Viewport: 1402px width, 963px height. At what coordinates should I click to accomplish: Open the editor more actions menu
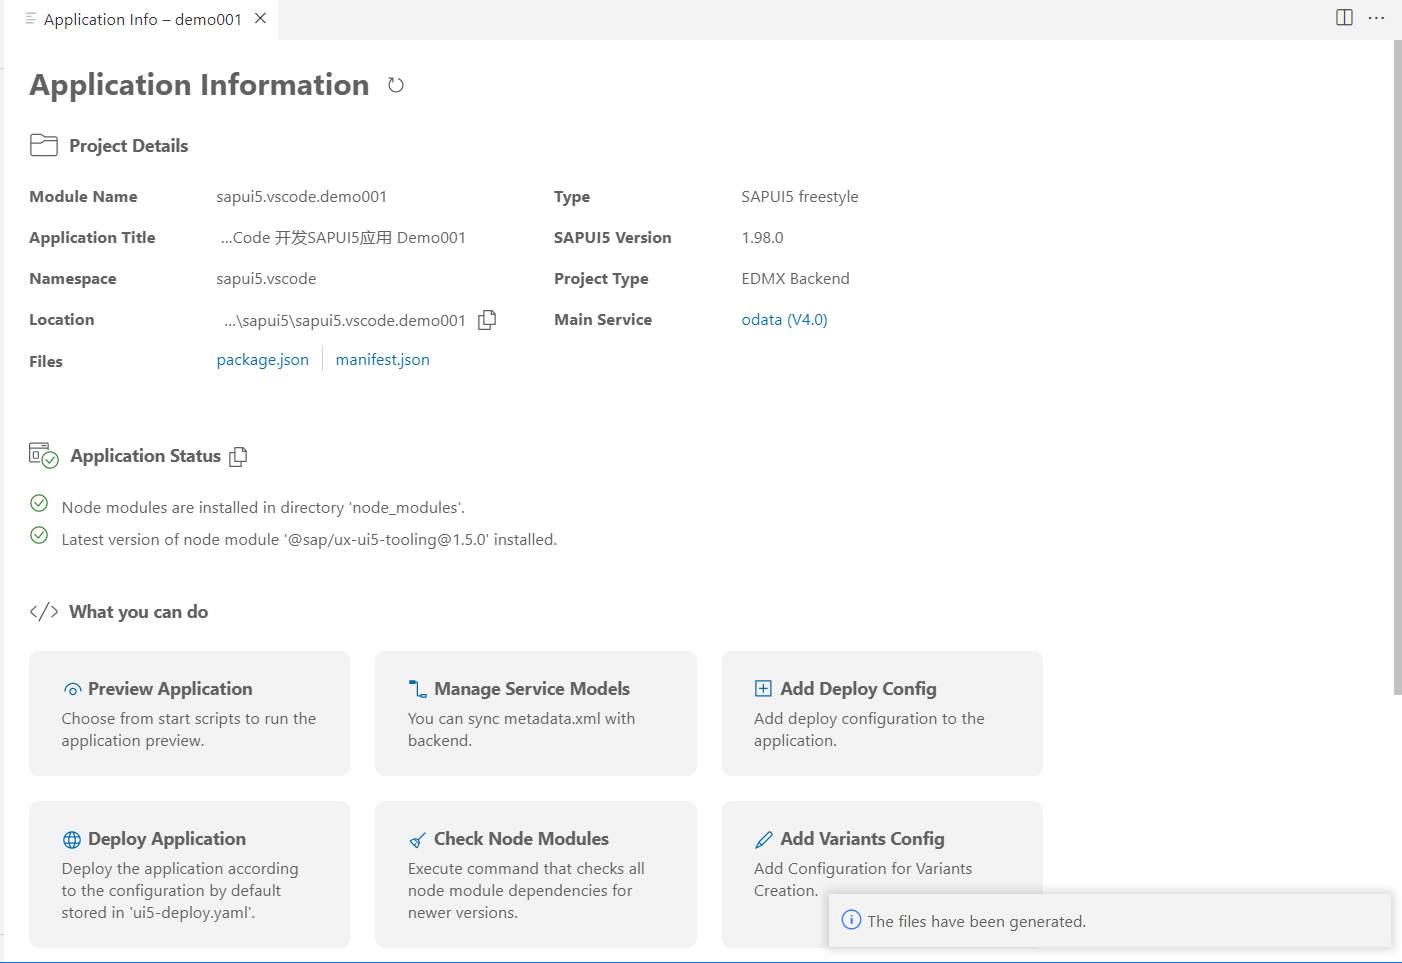(x=1376, y=18)
